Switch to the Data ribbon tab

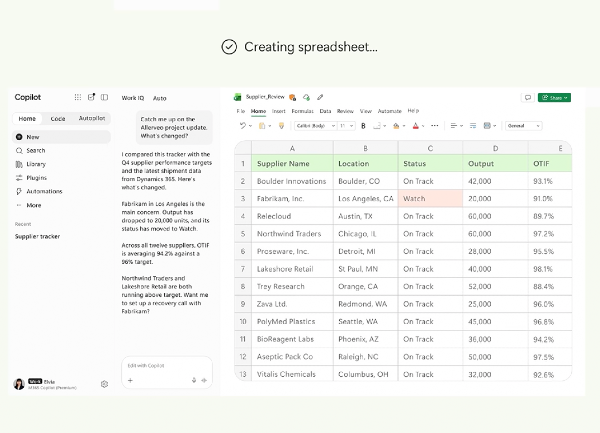tap(325, 111)
